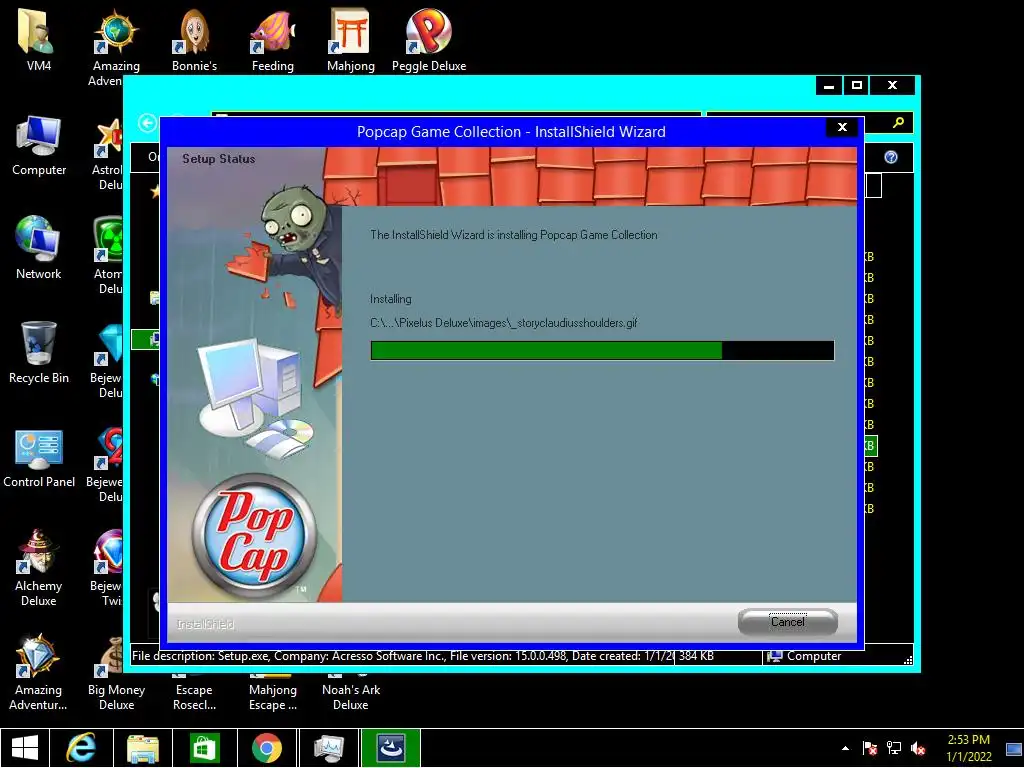Screen dimensions: 1024x768
Task: Click the back arrow in Explorer window
Action: tap(148, 123)
